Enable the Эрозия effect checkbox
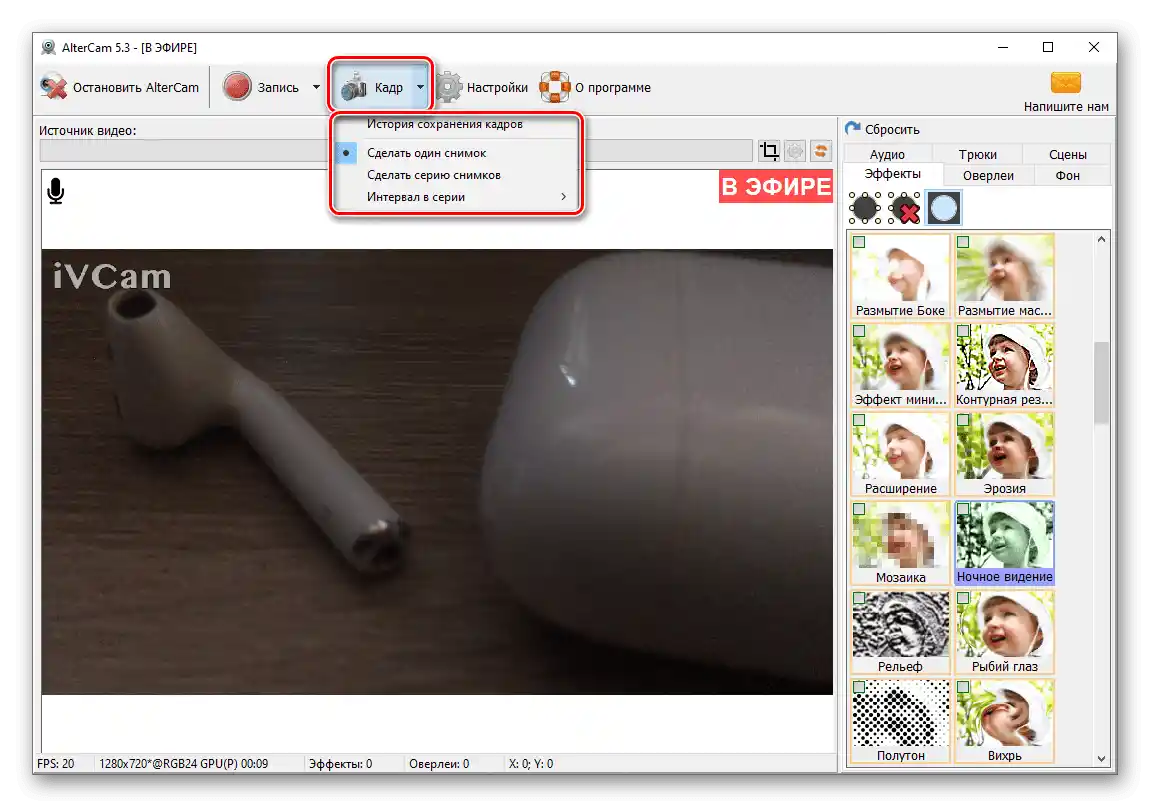Screen dimensions: 1150x807 [x=963, y=420]
